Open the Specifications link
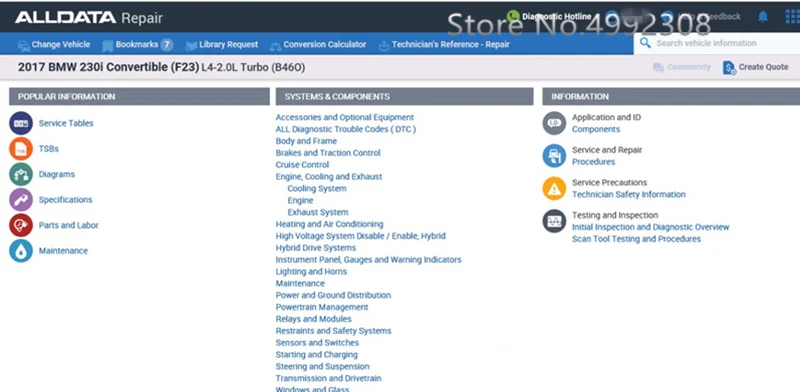The image size is (800, 392). pyautogui.click(x=65, y=200)
